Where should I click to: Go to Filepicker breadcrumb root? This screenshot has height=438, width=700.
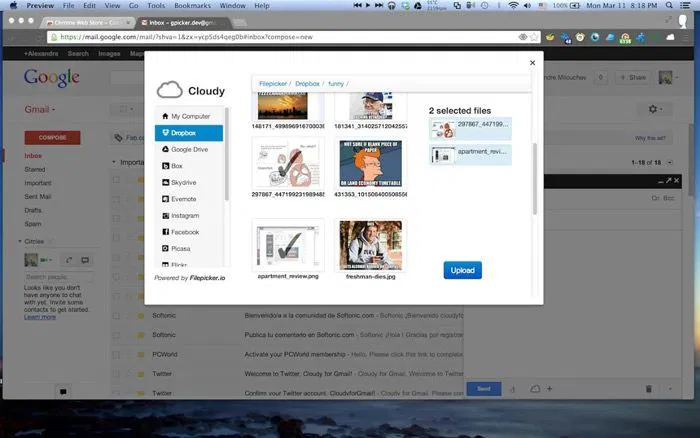click(273, 83)
